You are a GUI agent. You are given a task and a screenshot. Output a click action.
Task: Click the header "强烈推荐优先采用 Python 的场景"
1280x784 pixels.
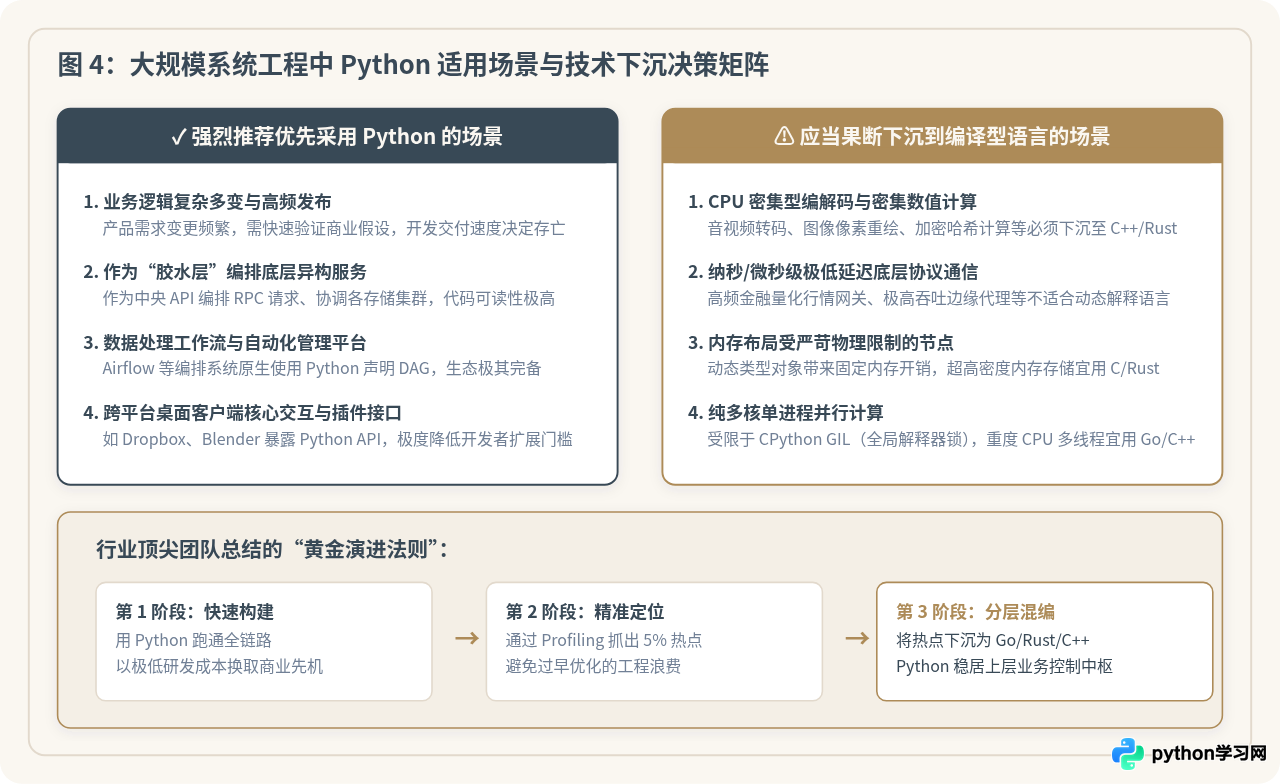point(347,137)
